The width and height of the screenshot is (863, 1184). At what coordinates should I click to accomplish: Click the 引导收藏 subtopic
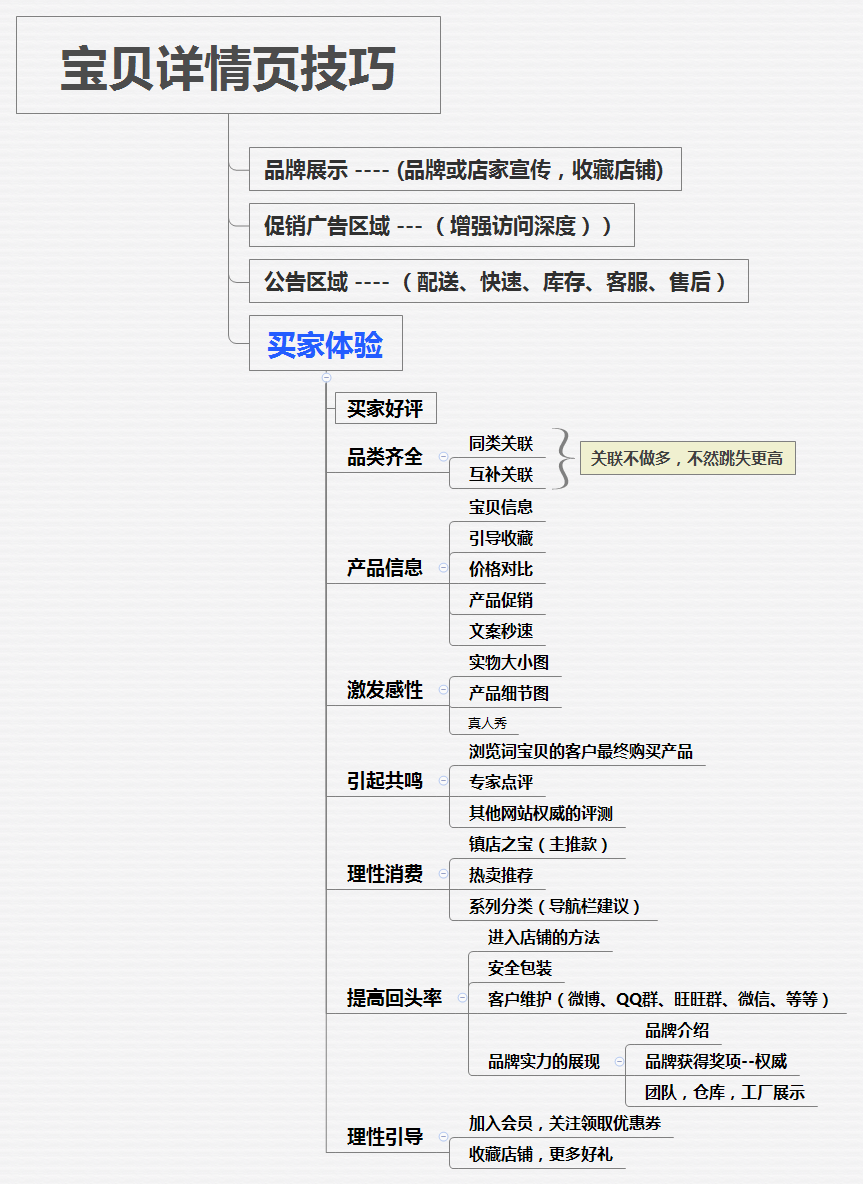pyautogui.click(x=501, y=538)
